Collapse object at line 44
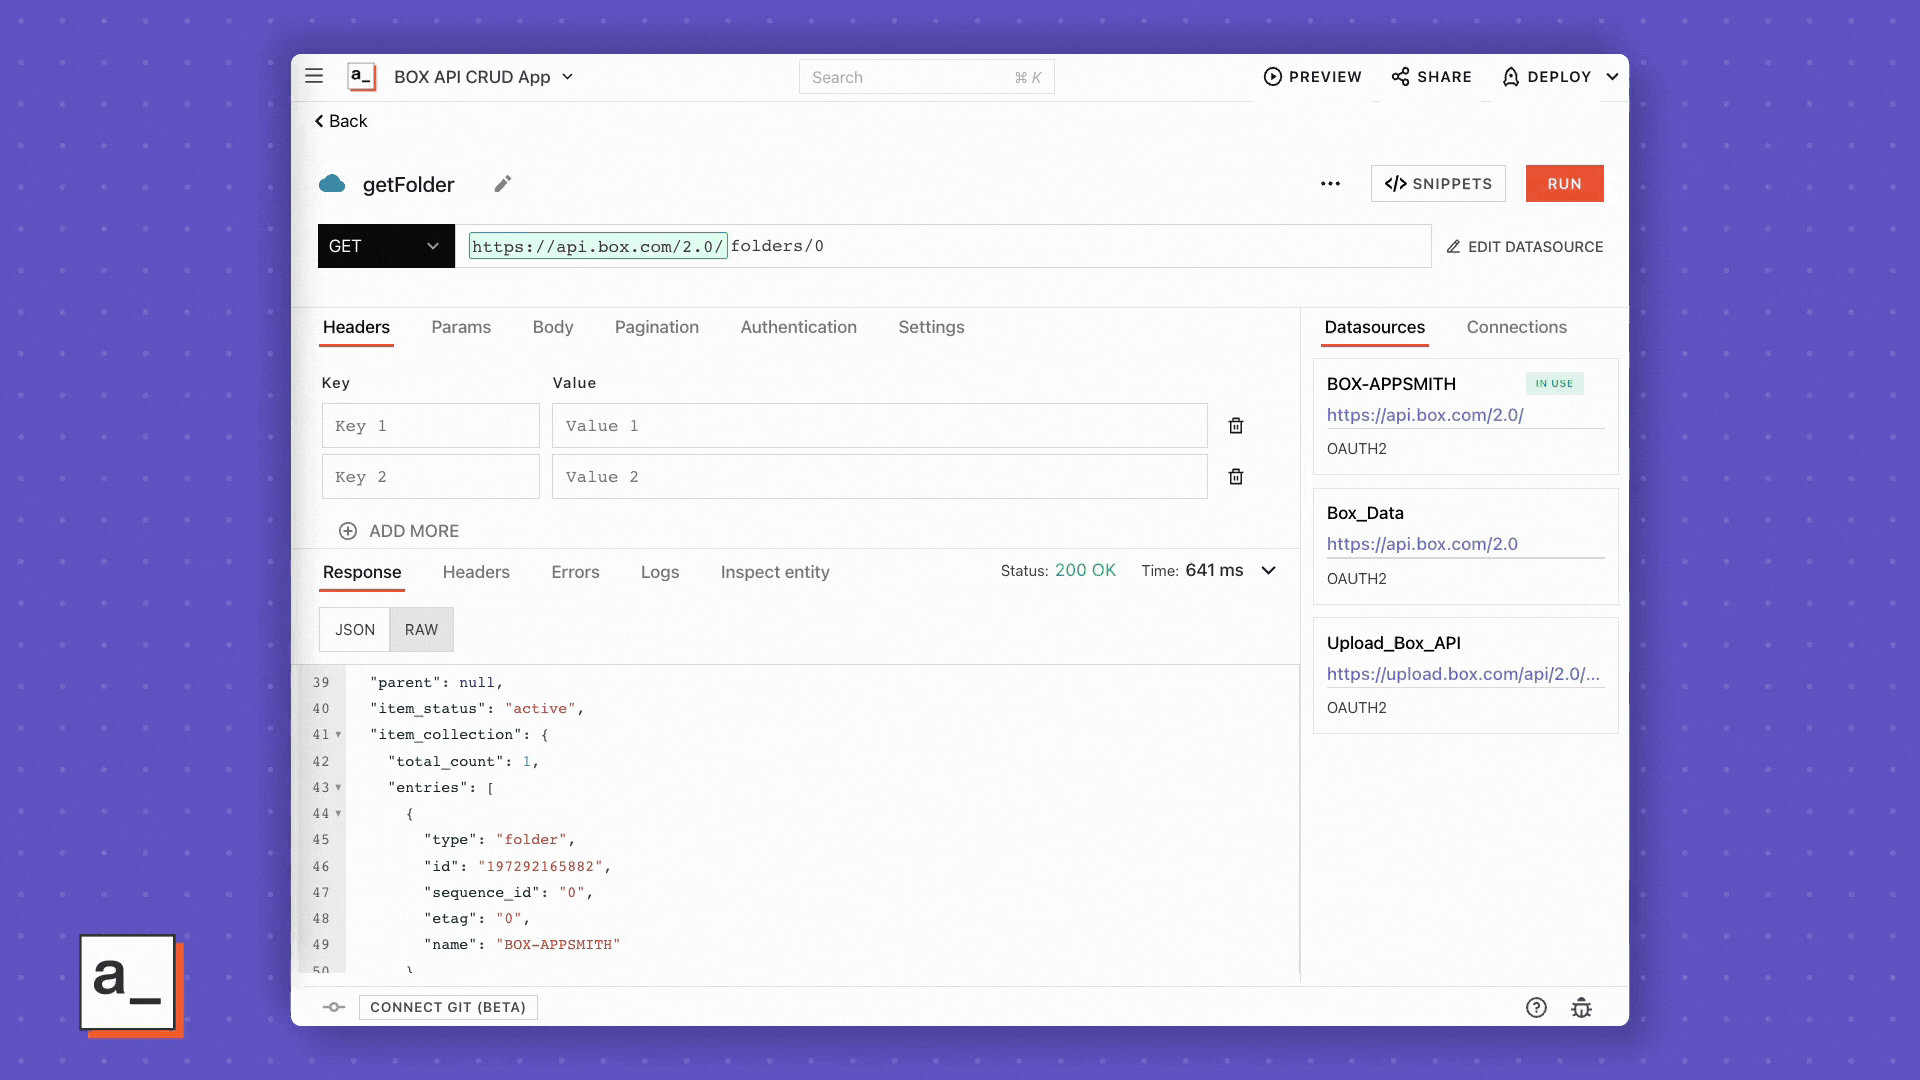 338,814
